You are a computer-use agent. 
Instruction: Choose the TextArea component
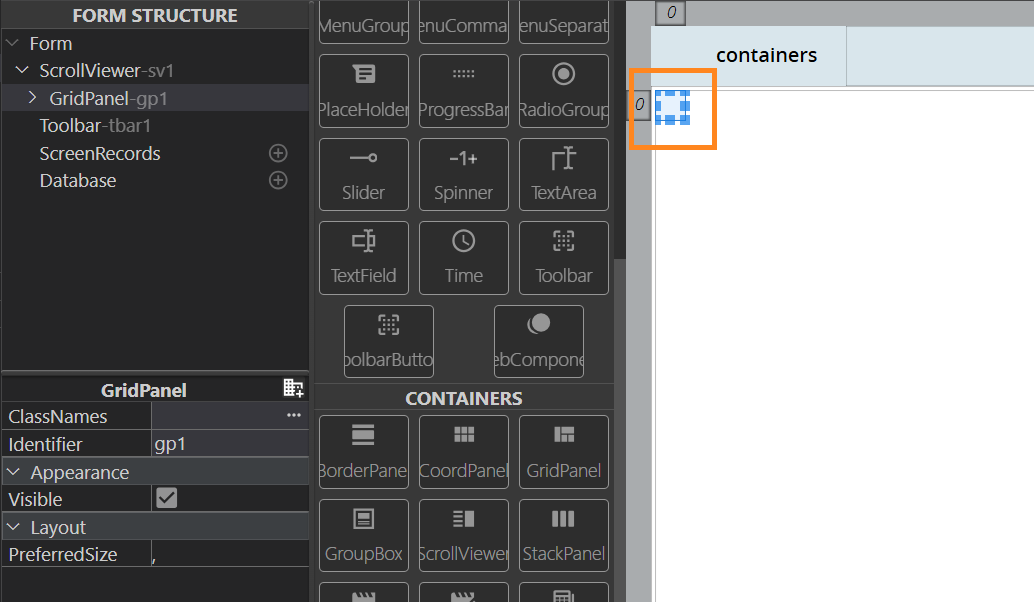click(563, 174)
